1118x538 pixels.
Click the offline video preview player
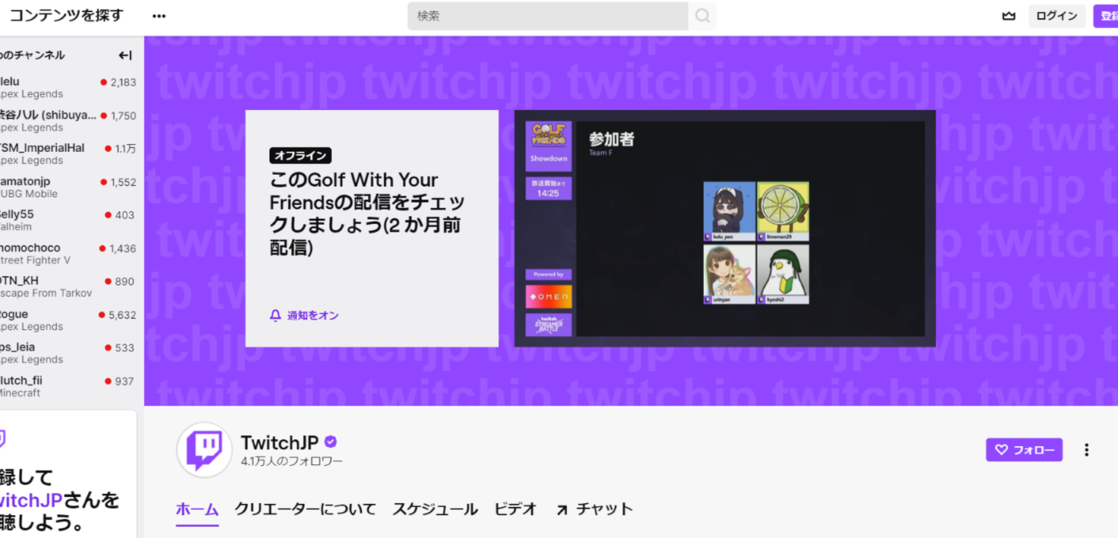724,228
